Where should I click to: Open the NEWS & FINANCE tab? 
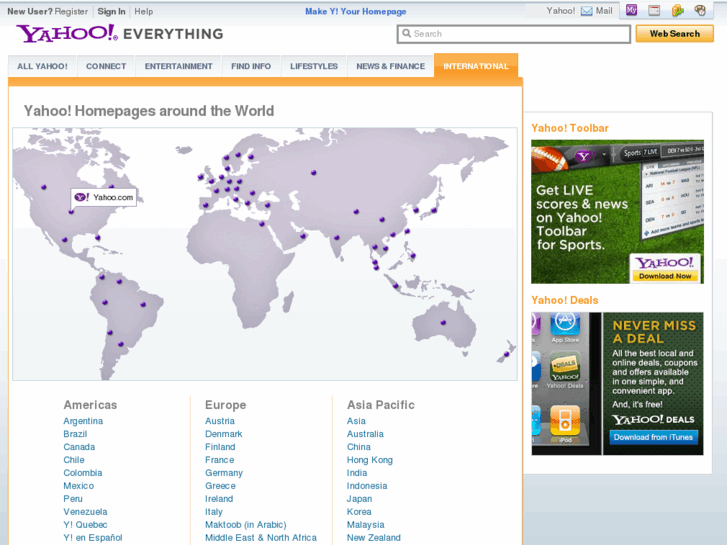(x=390, y=66)
